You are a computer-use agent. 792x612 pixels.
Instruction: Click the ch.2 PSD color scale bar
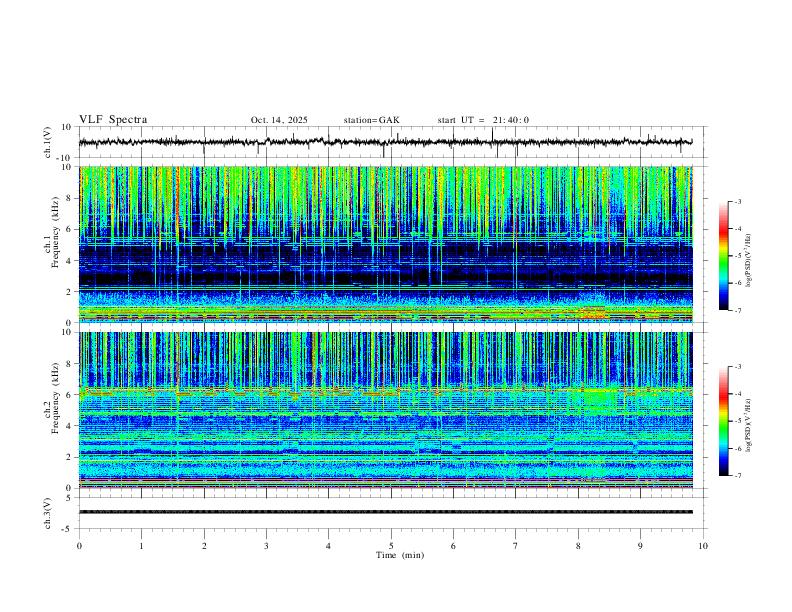pos(724,421)
